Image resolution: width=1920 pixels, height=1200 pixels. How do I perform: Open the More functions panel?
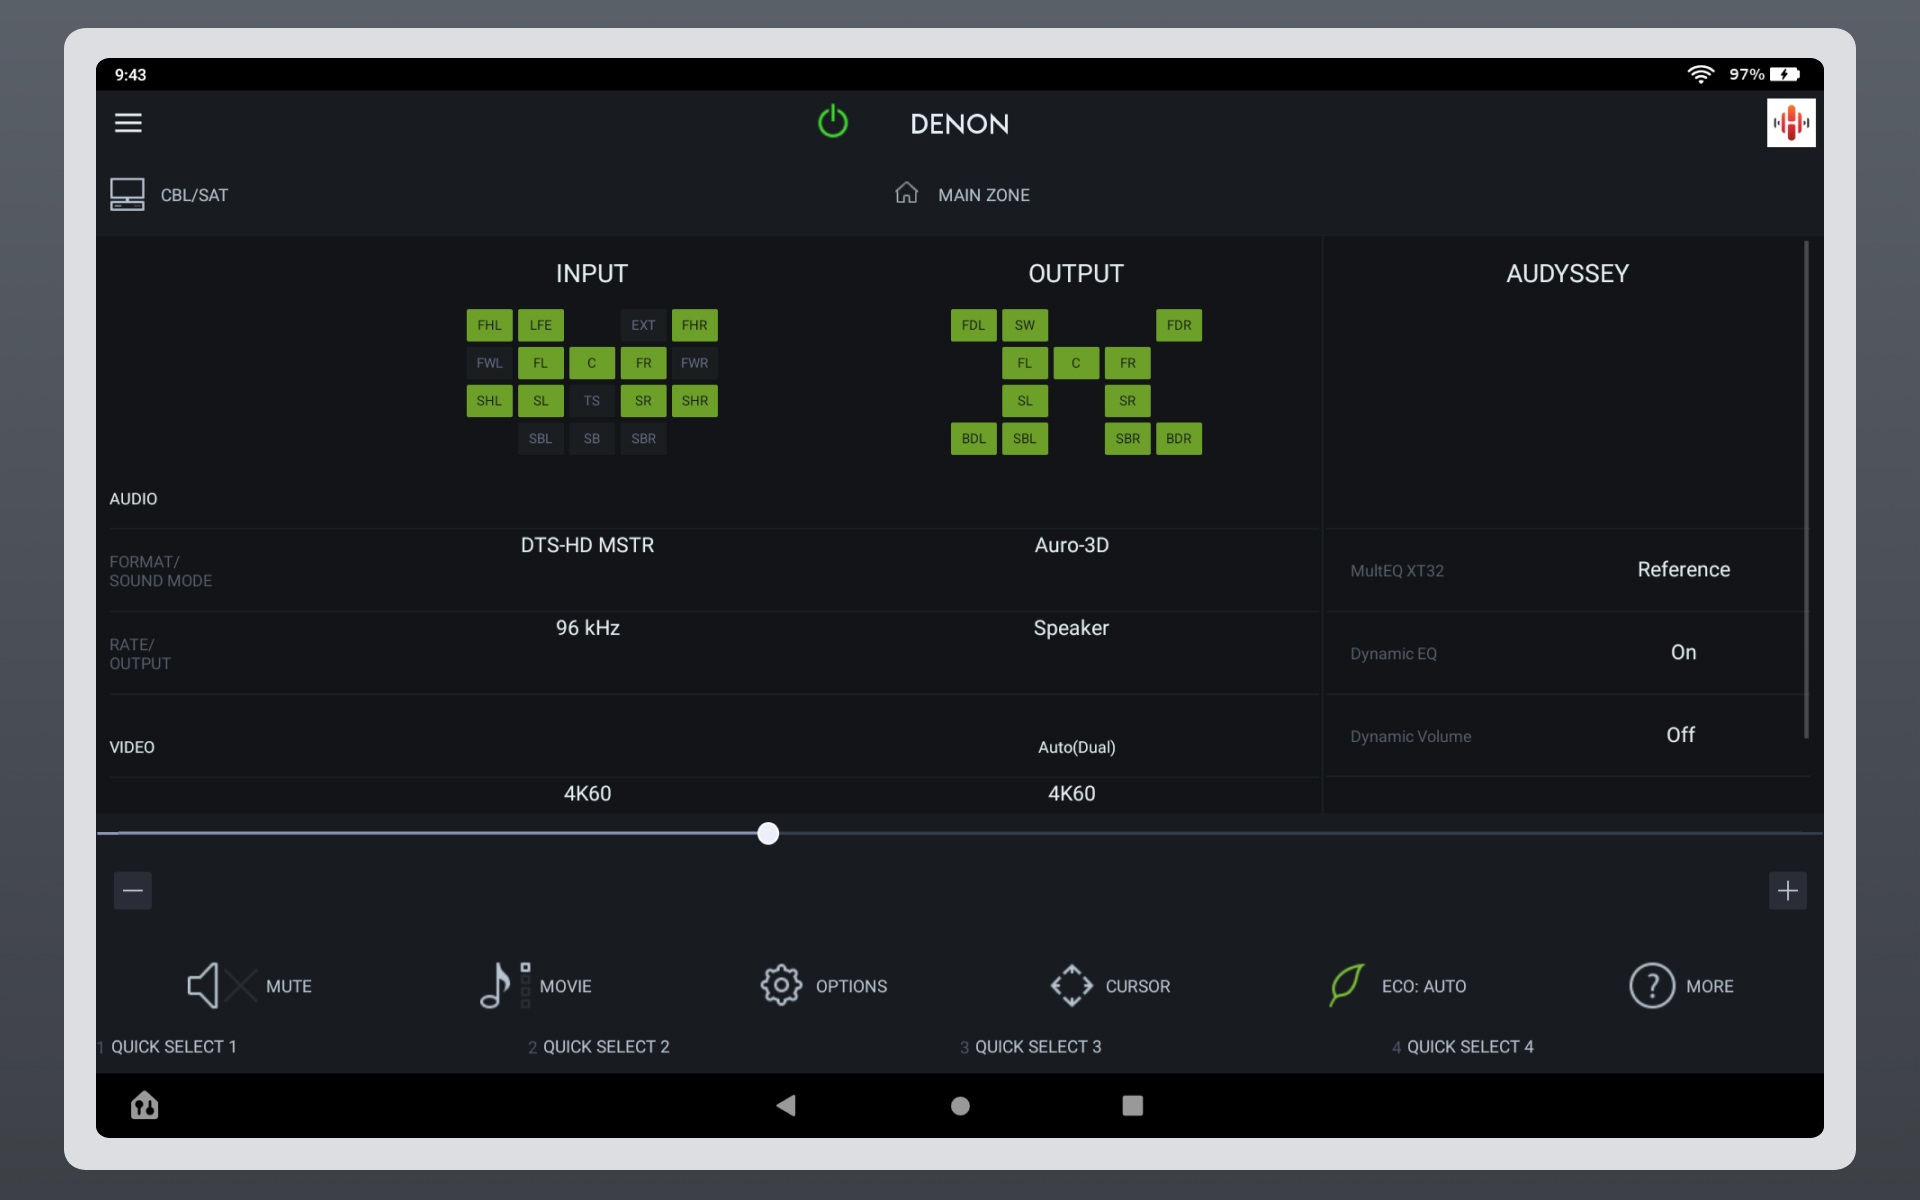click(1684, 985)
